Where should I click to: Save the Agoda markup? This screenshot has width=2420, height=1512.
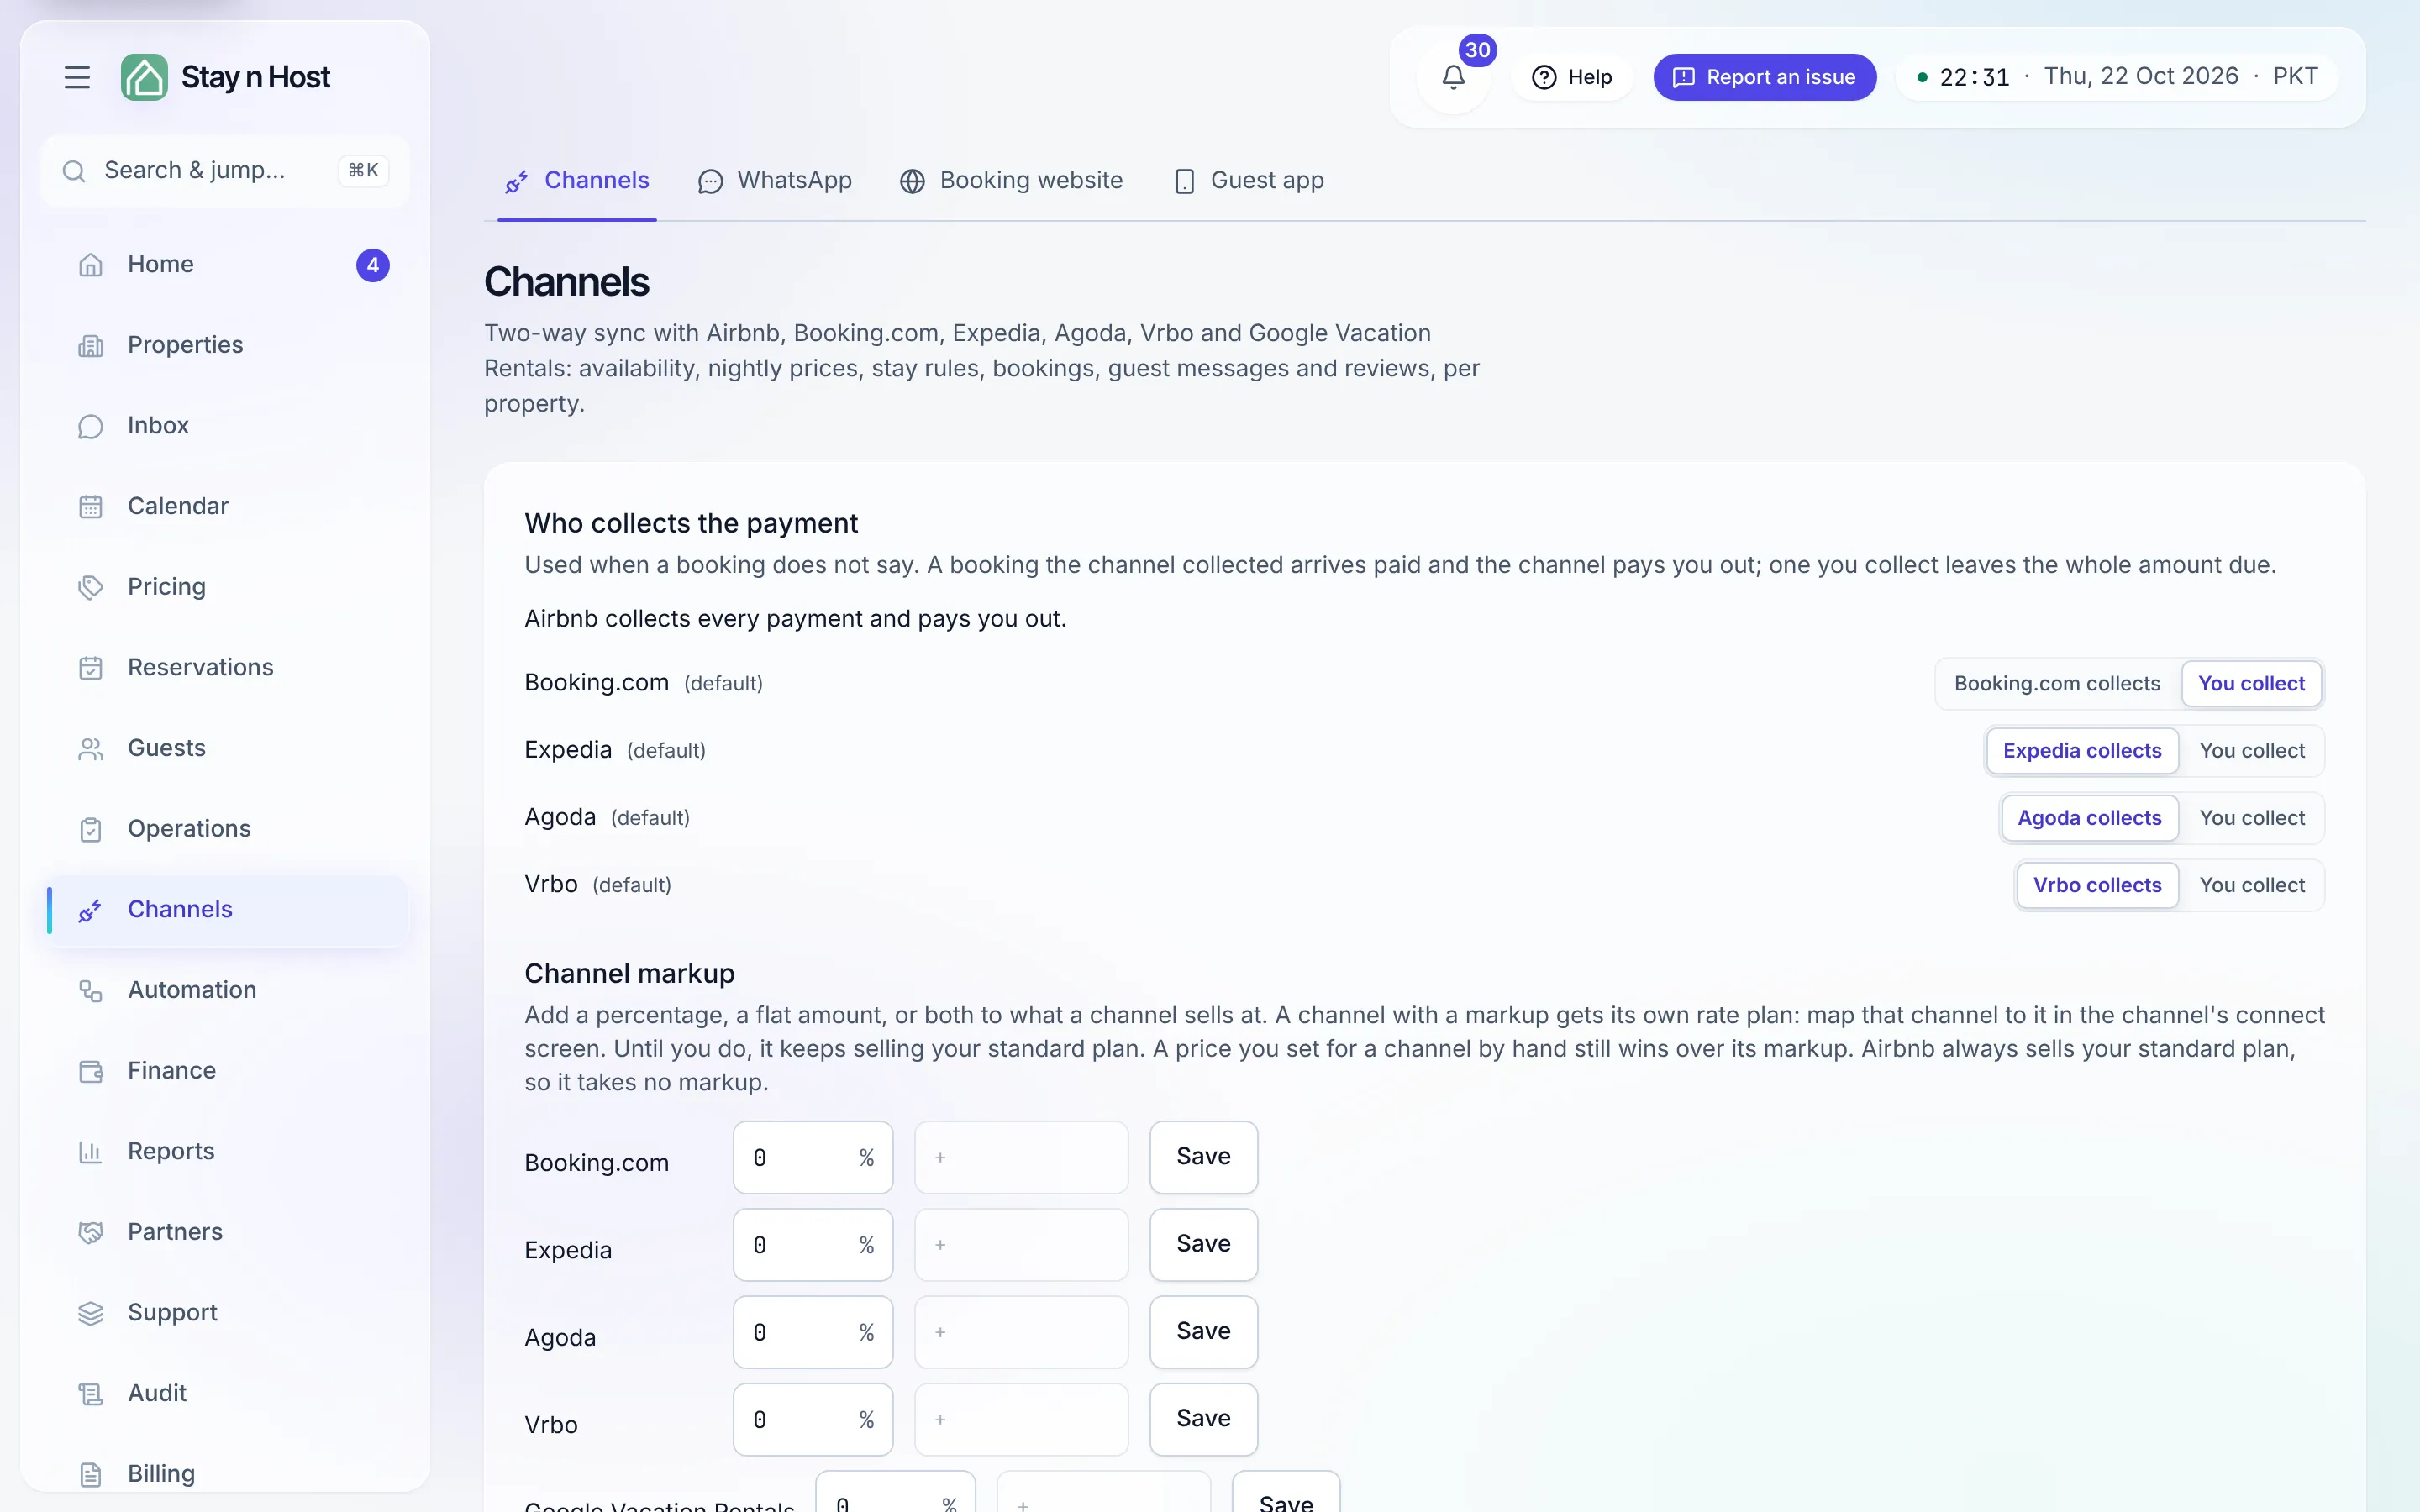1203,1331
